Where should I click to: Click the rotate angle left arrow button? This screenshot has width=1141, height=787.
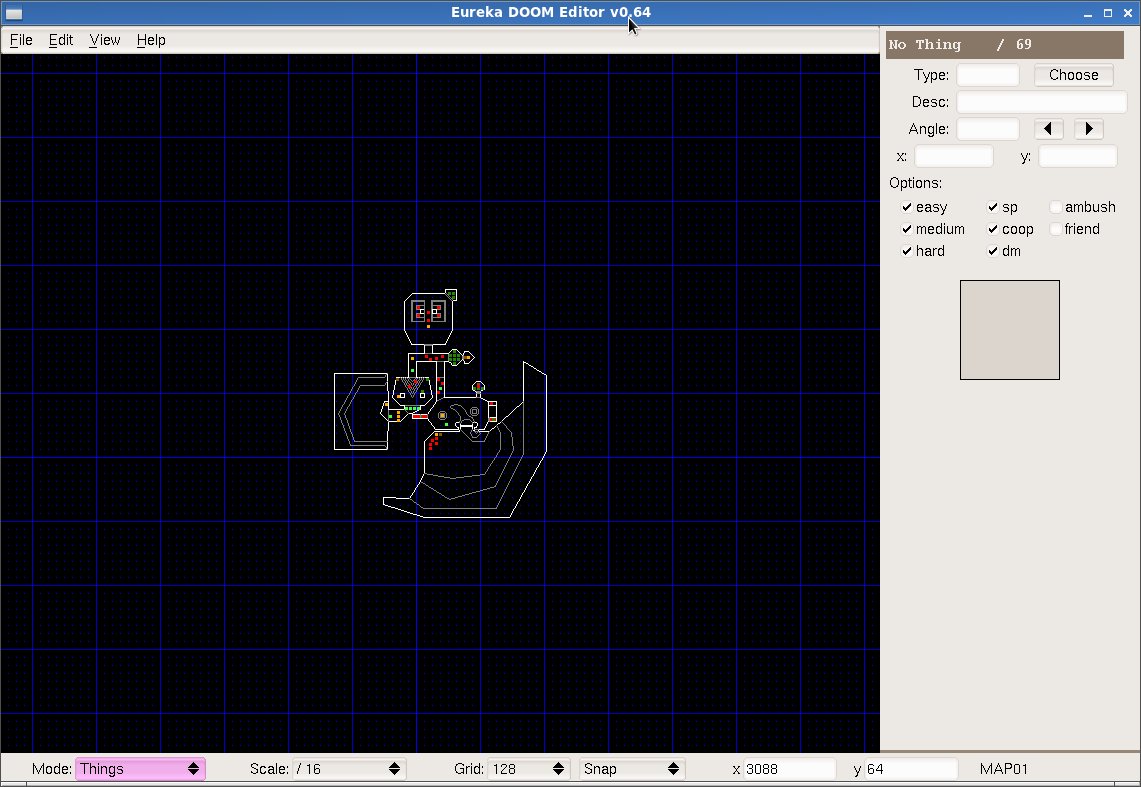[1049, 129]
